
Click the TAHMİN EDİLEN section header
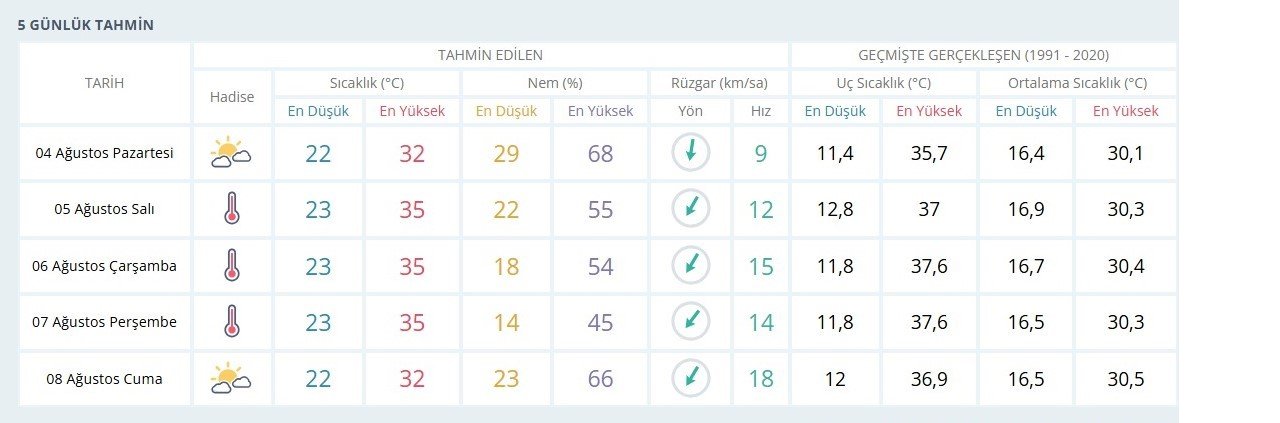[x=490, y=55]
